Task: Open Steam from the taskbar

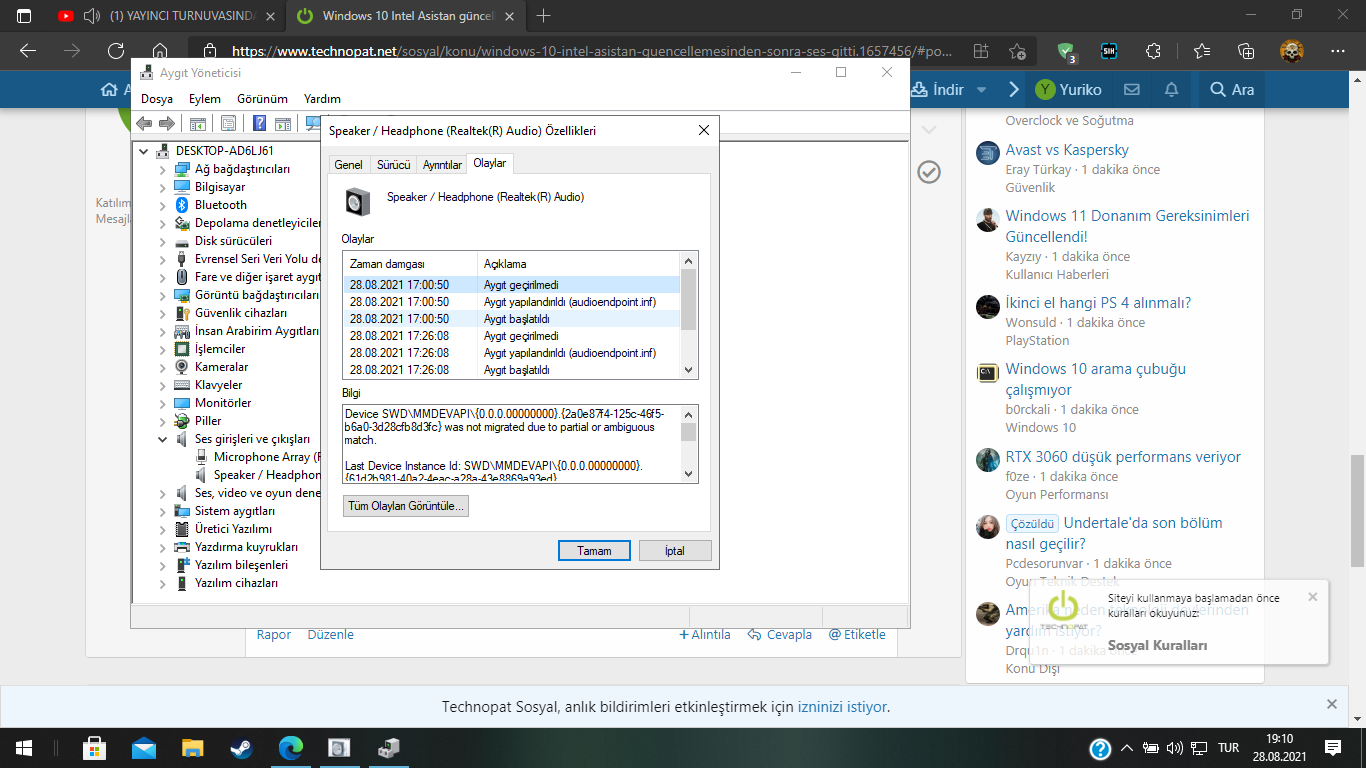Action: 242,748
